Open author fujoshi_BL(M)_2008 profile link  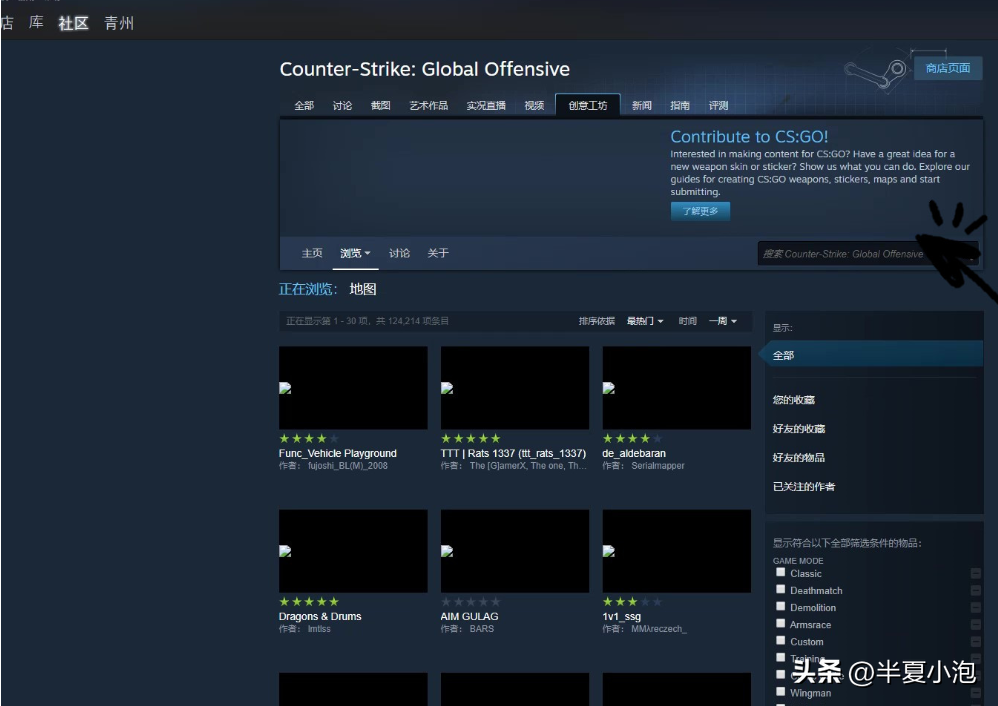coord(348,466)
